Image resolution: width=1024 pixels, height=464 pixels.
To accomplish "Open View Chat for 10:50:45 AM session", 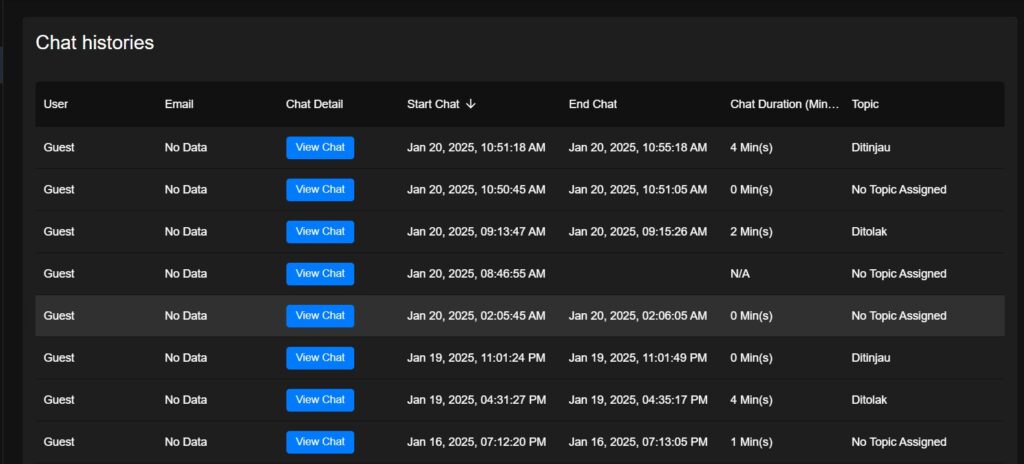I will coord(320,190).
